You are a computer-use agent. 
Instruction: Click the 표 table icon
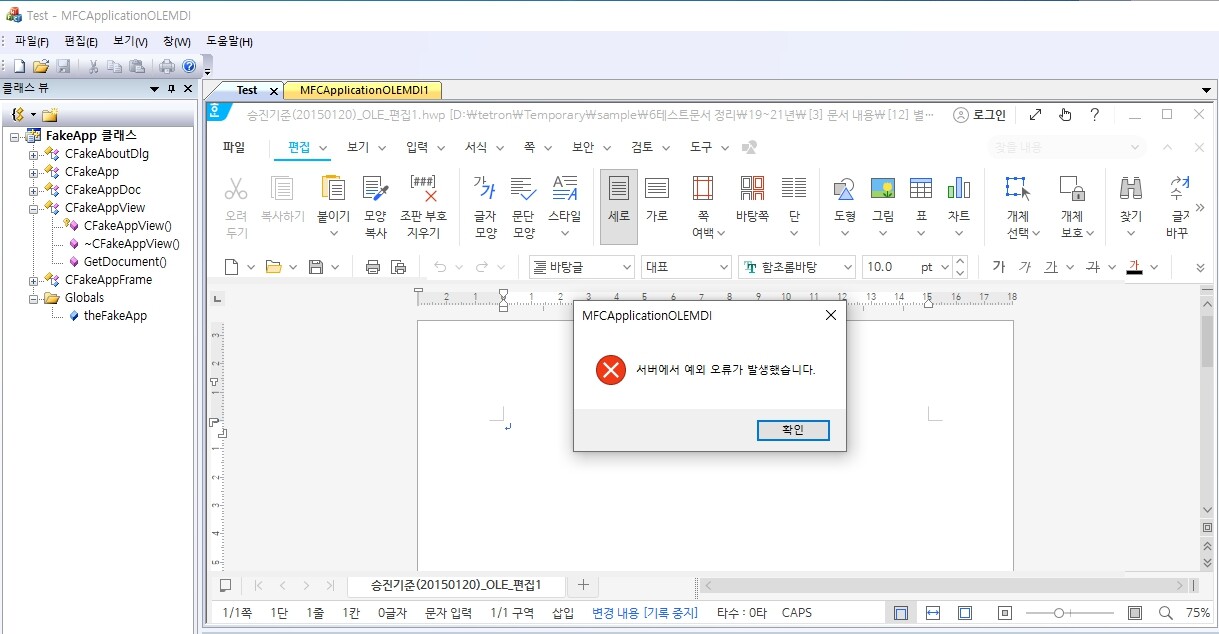[921, 188]
